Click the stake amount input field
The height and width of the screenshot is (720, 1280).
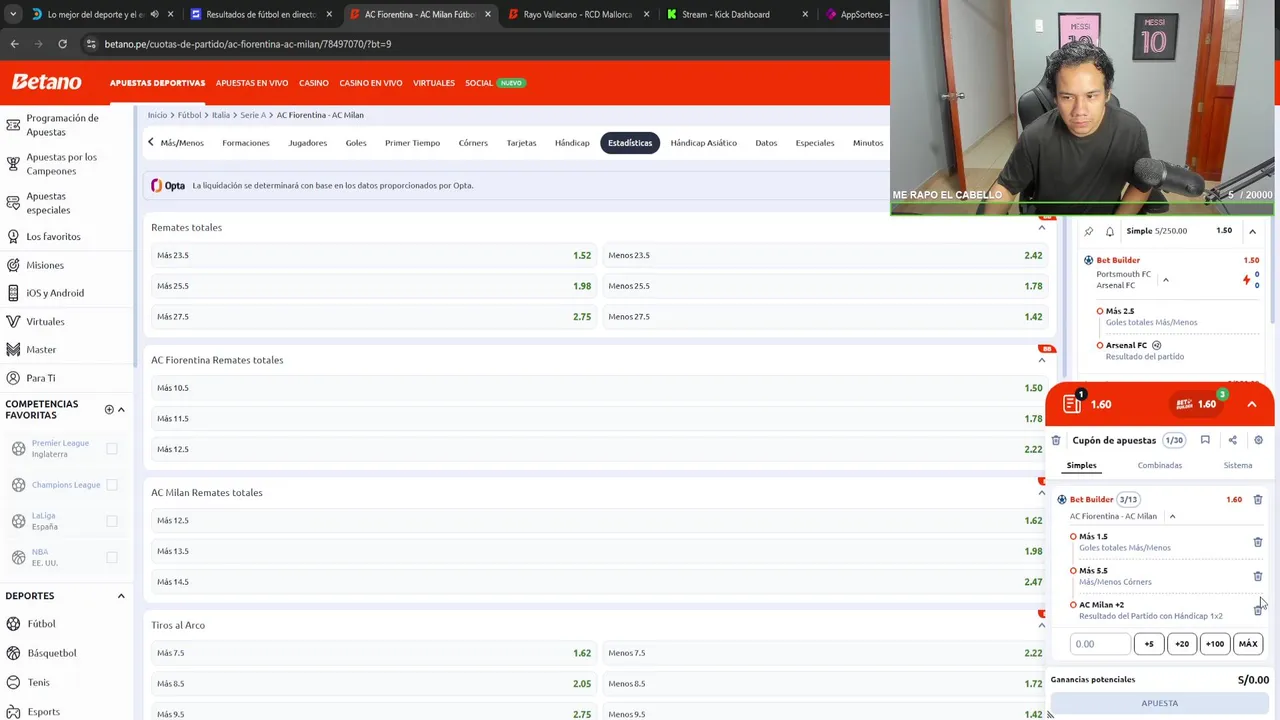1099,644
